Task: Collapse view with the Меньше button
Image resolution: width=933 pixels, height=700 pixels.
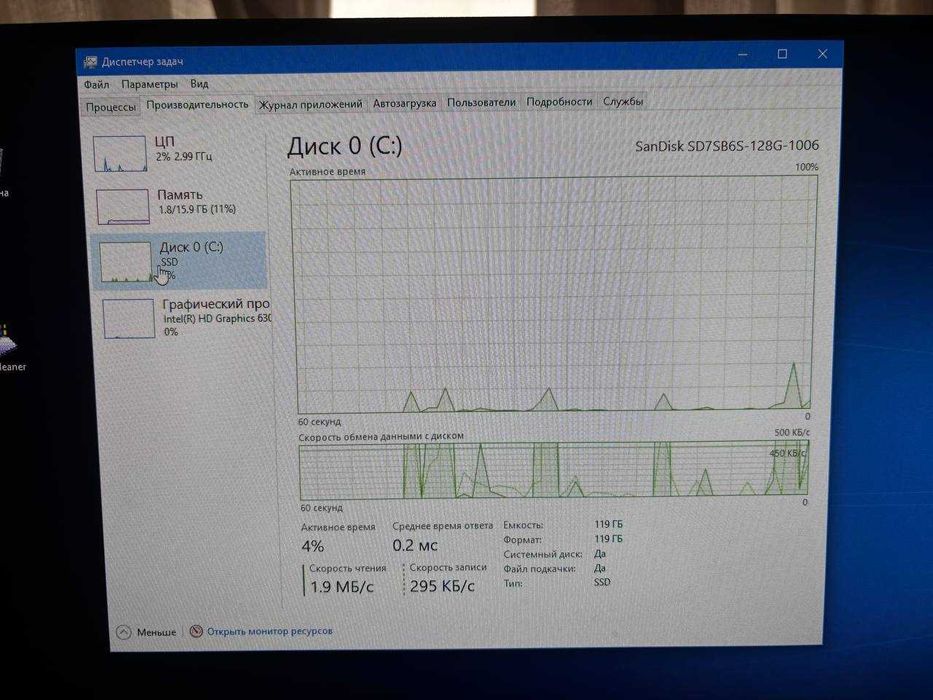Action: 146,632
